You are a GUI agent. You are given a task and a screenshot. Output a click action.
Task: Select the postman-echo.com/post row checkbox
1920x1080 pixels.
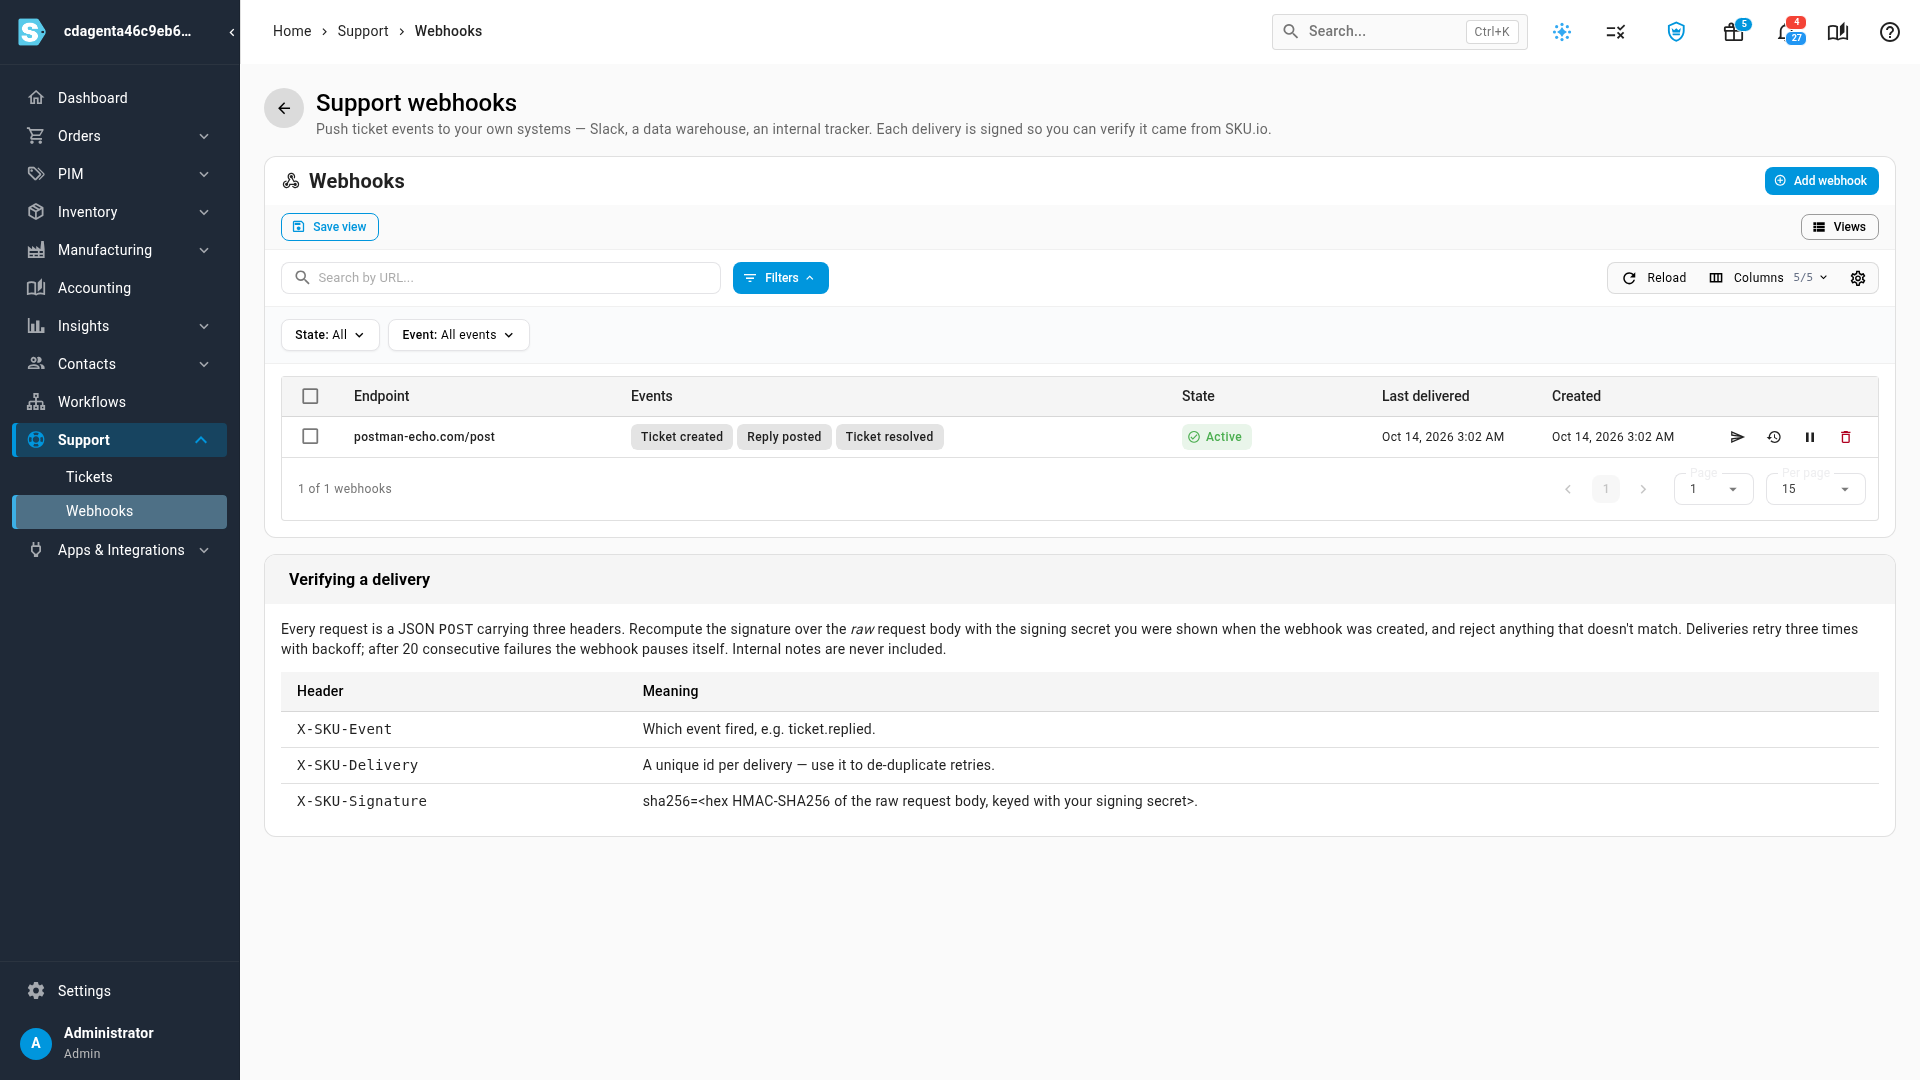point(310,436)
